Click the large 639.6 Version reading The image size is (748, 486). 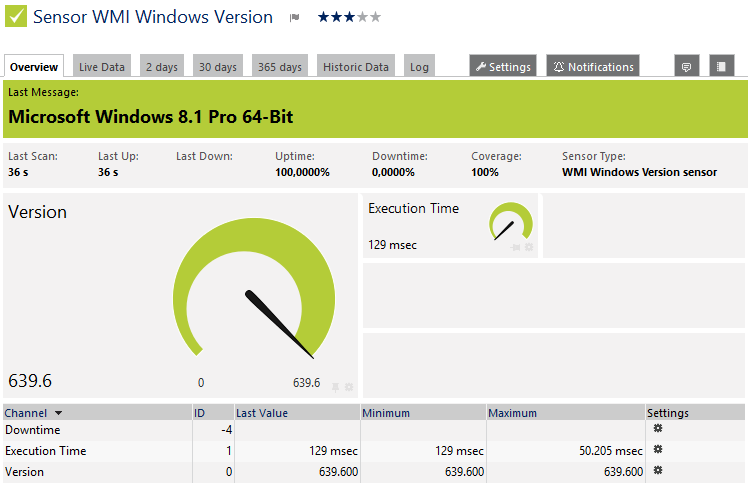30,381
